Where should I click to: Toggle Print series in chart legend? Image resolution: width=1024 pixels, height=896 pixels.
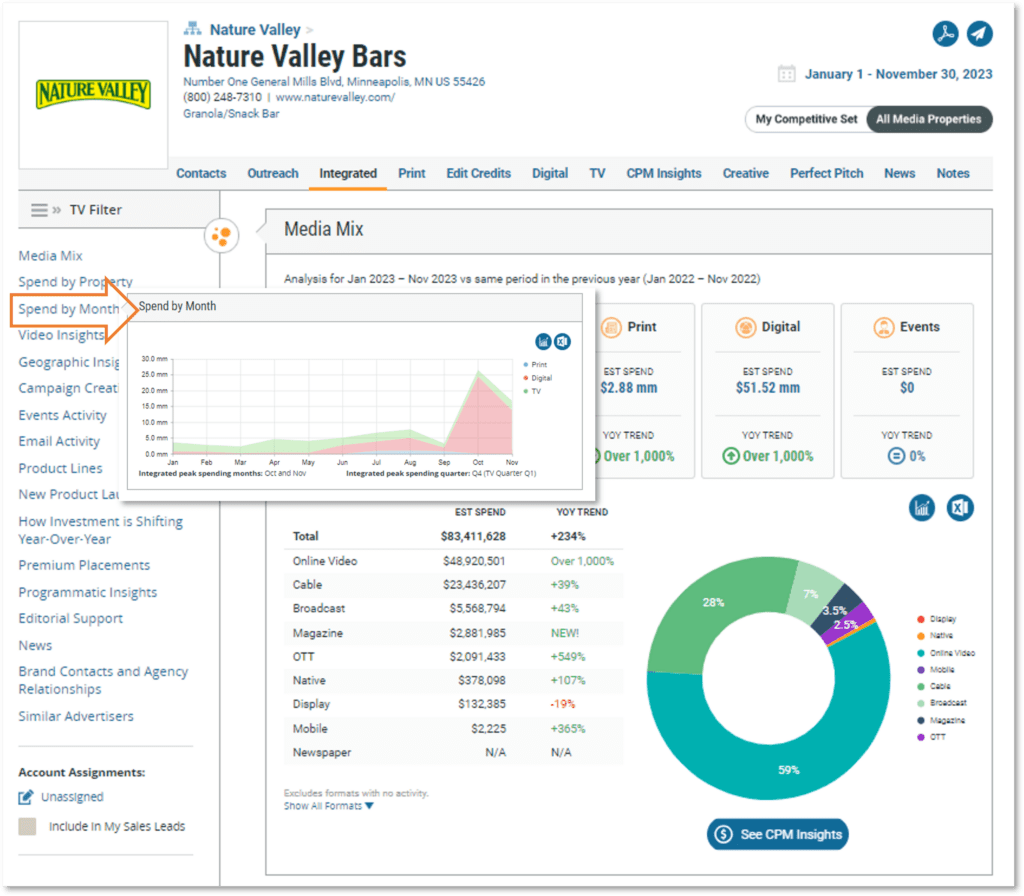coord(536,364)
